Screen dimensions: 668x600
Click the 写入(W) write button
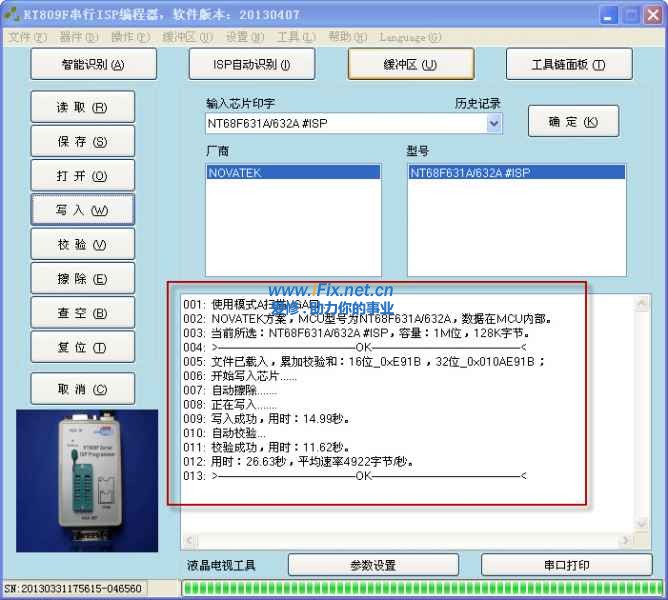[82, 210]
